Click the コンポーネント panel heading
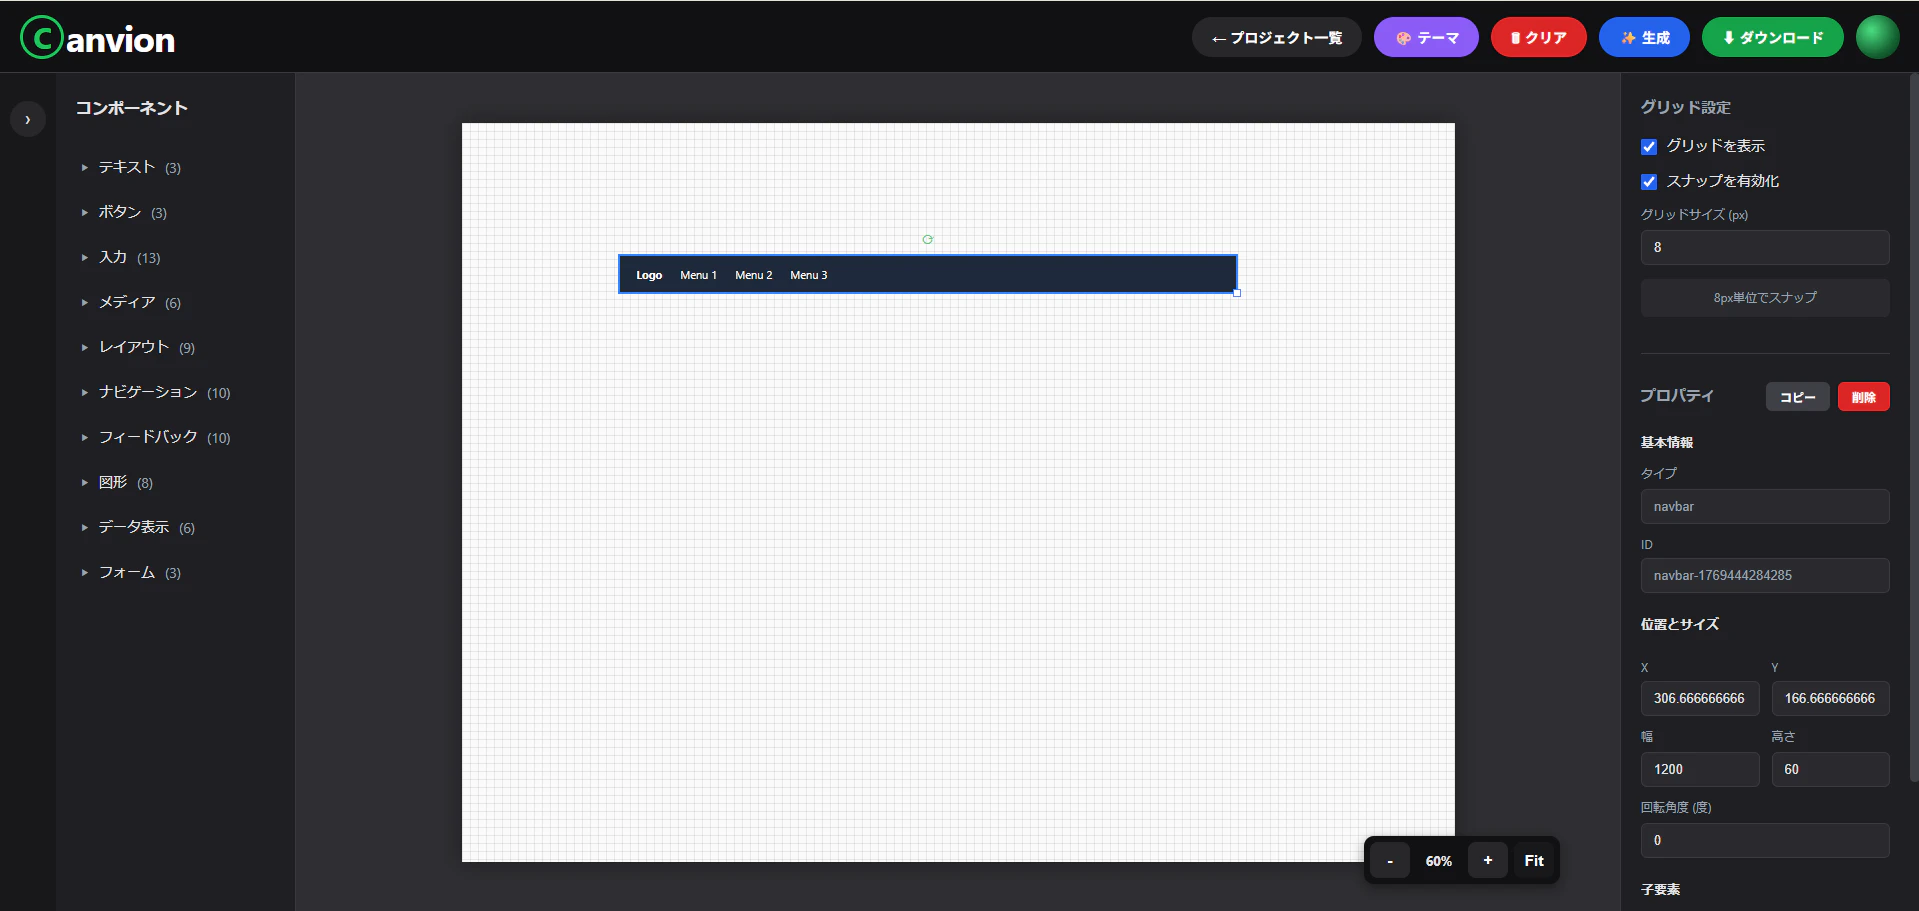Viewport: 1919px width, 911px height. [x=132, y=108]
